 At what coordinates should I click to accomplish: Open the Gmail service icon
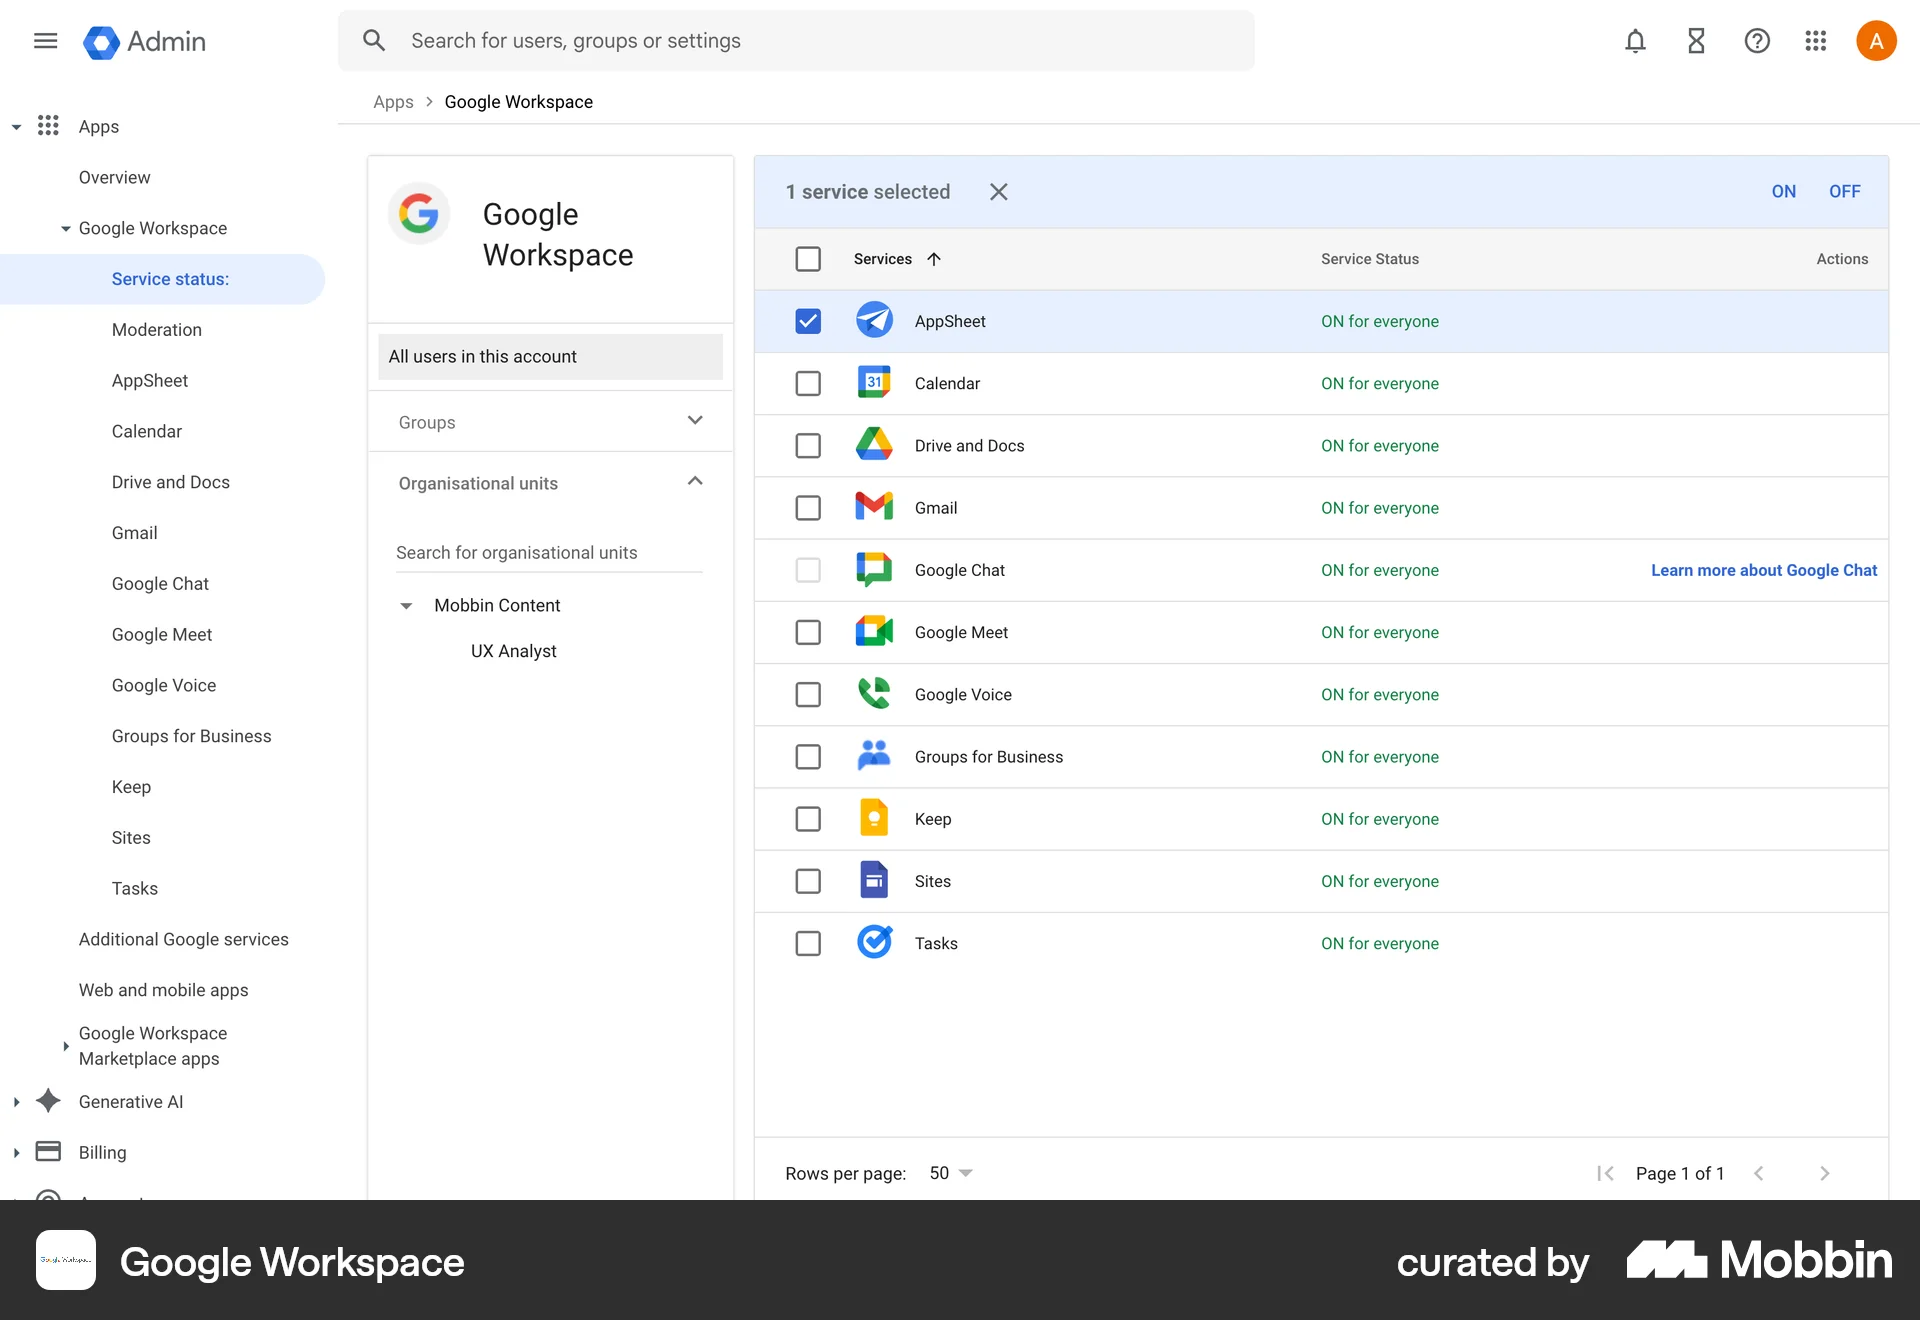click(873, 507)
